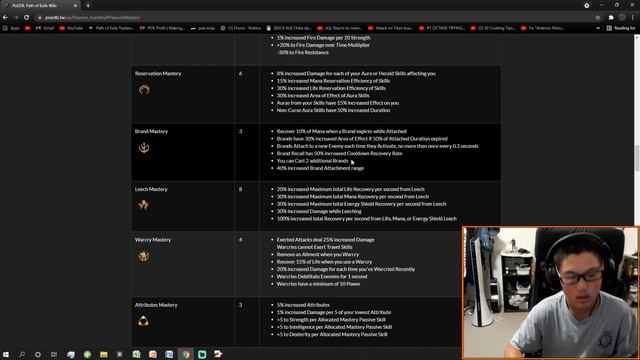The width and height of the screenshot is (640, 360).
Task: Close the PoEDB Path of Exile Wiki tab
Action: (x=75, y=6)
